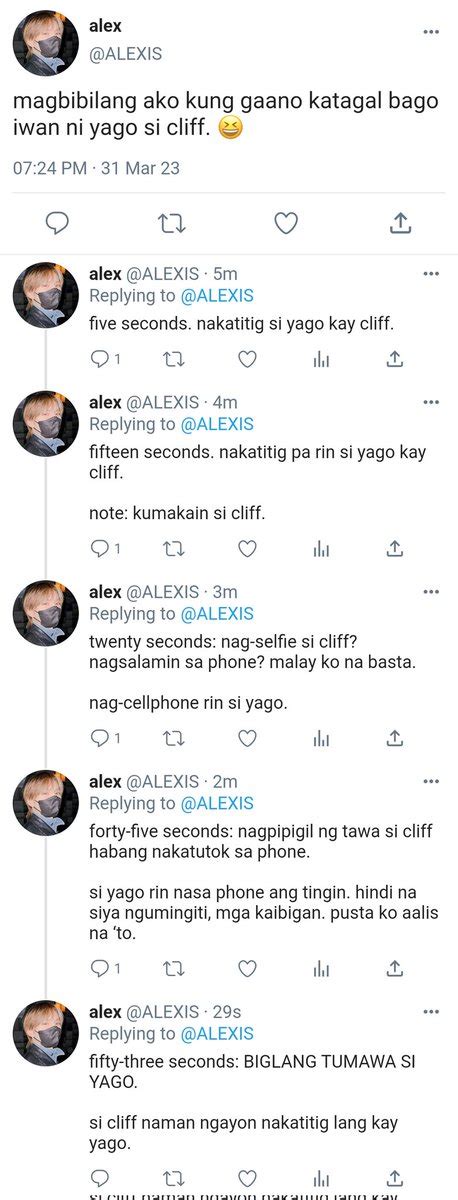Share the main tweet via upload icon
Image resolution: width=458 pixels, height=1200 pixels.
[x=400, y=223]
